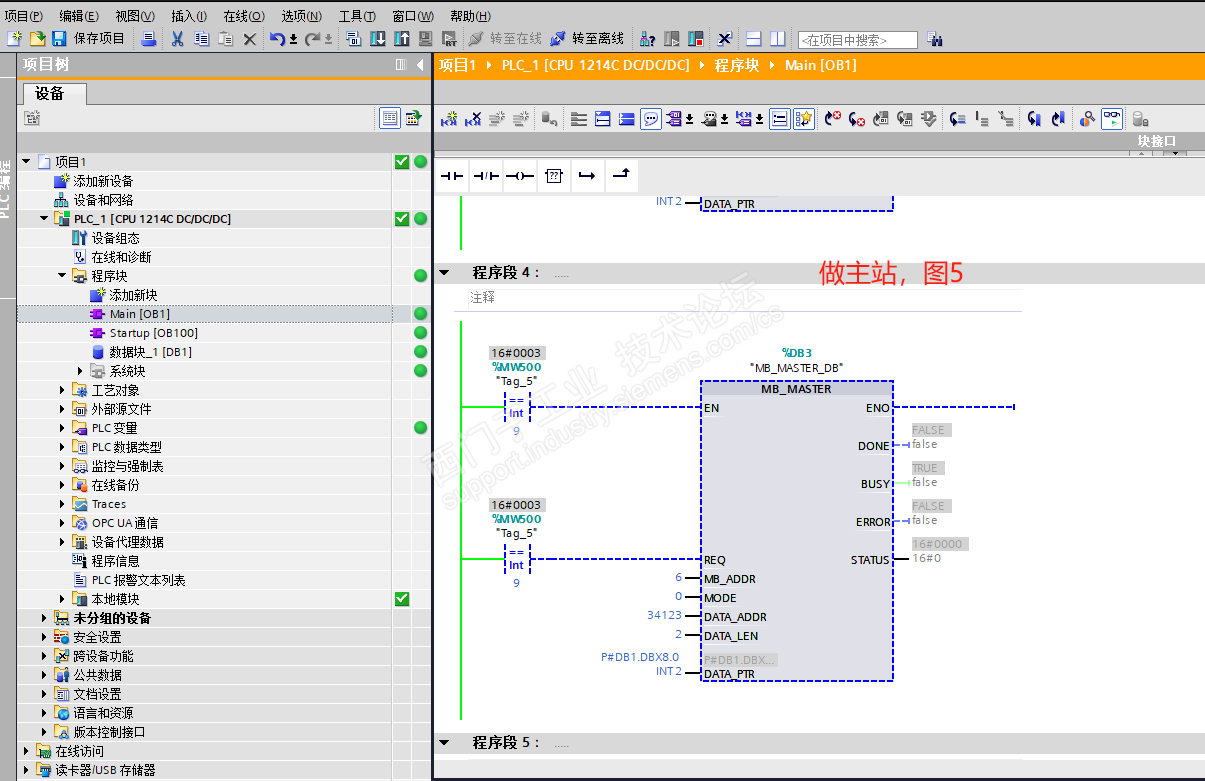The image size is (1205, 781).
Task: Insert a normally open contact
Action: [x=452, y=176]
